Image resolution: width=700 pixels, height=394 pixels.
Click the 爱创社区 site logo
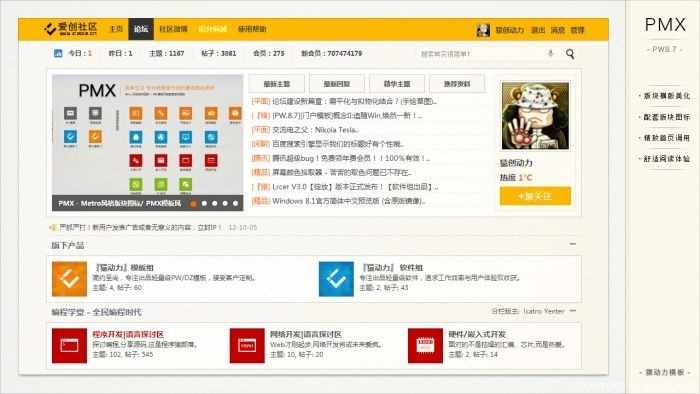[x=71, y=29]
